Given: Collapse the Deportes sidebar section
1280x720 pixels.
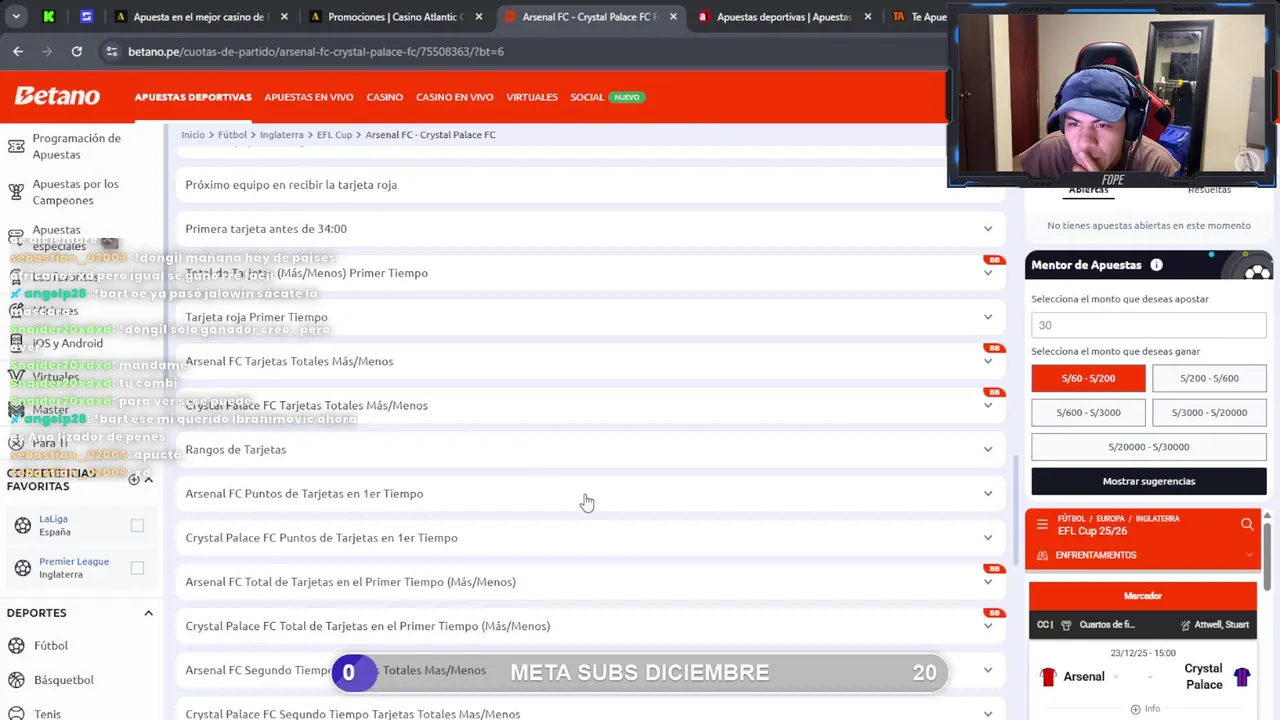Looking at the screenshot, I should coord(148,613).
